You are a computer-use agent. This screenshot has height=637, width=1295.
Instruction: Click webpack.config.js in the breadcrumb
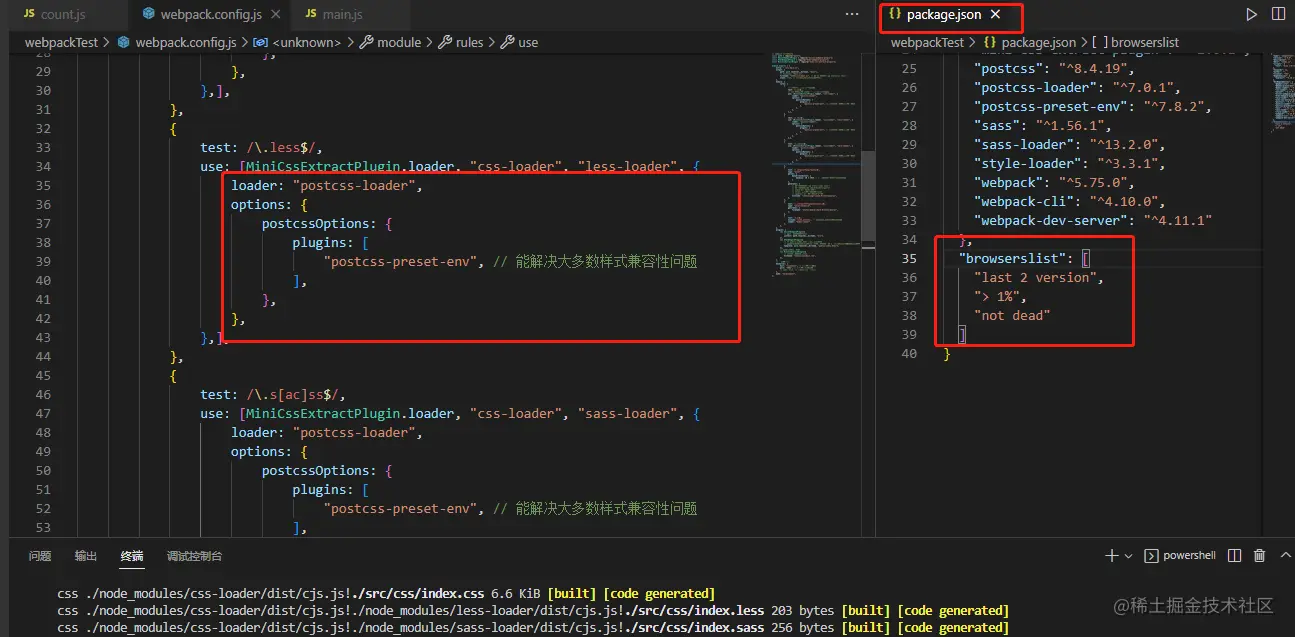[x=185, y=43]
